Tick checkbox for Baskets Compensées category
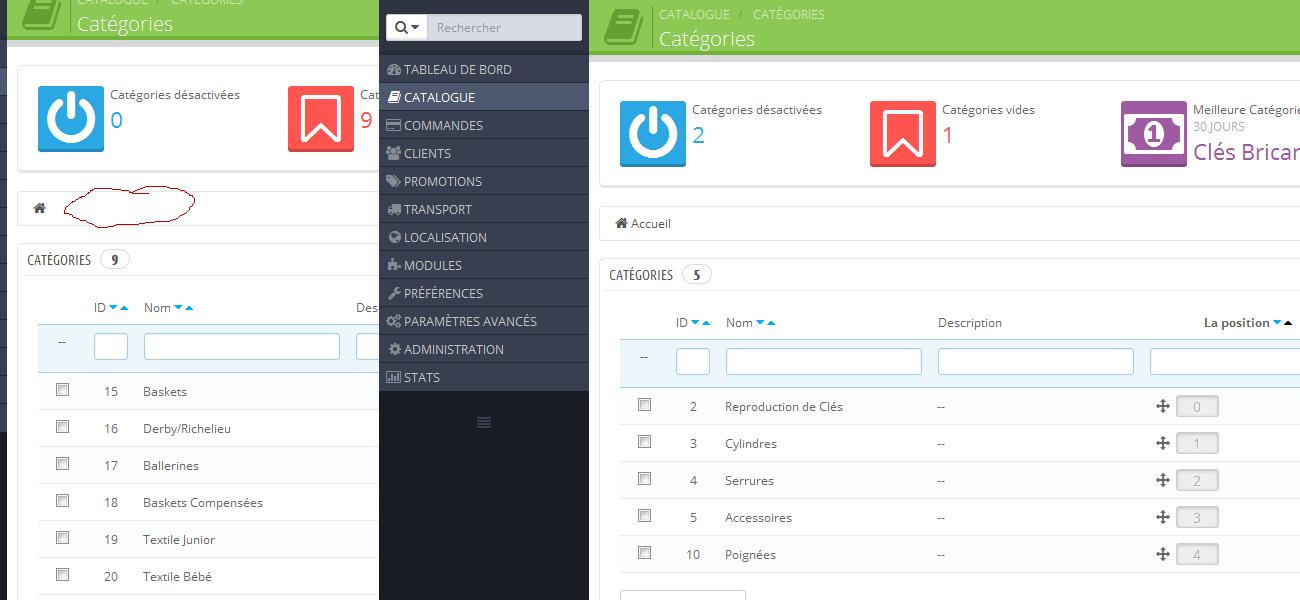The width and height of the screenshot is (1300, 600). [x=62, y=501]
